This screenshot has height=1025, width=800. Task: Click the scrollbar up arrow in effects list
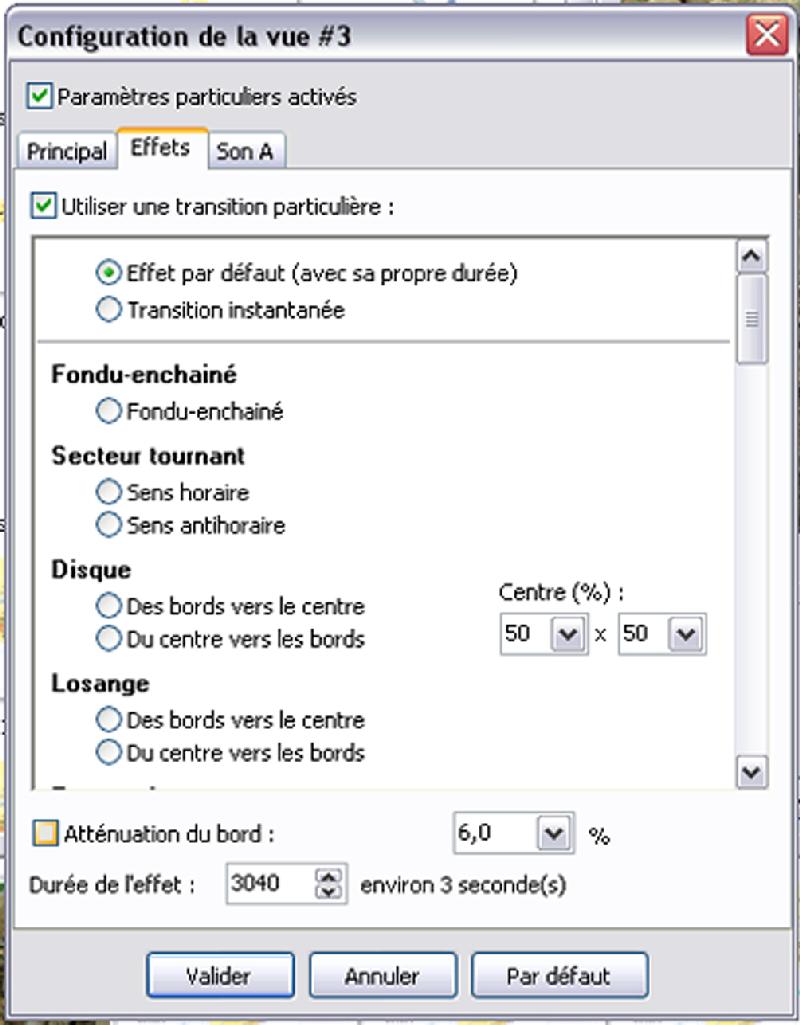pos(752,257)
